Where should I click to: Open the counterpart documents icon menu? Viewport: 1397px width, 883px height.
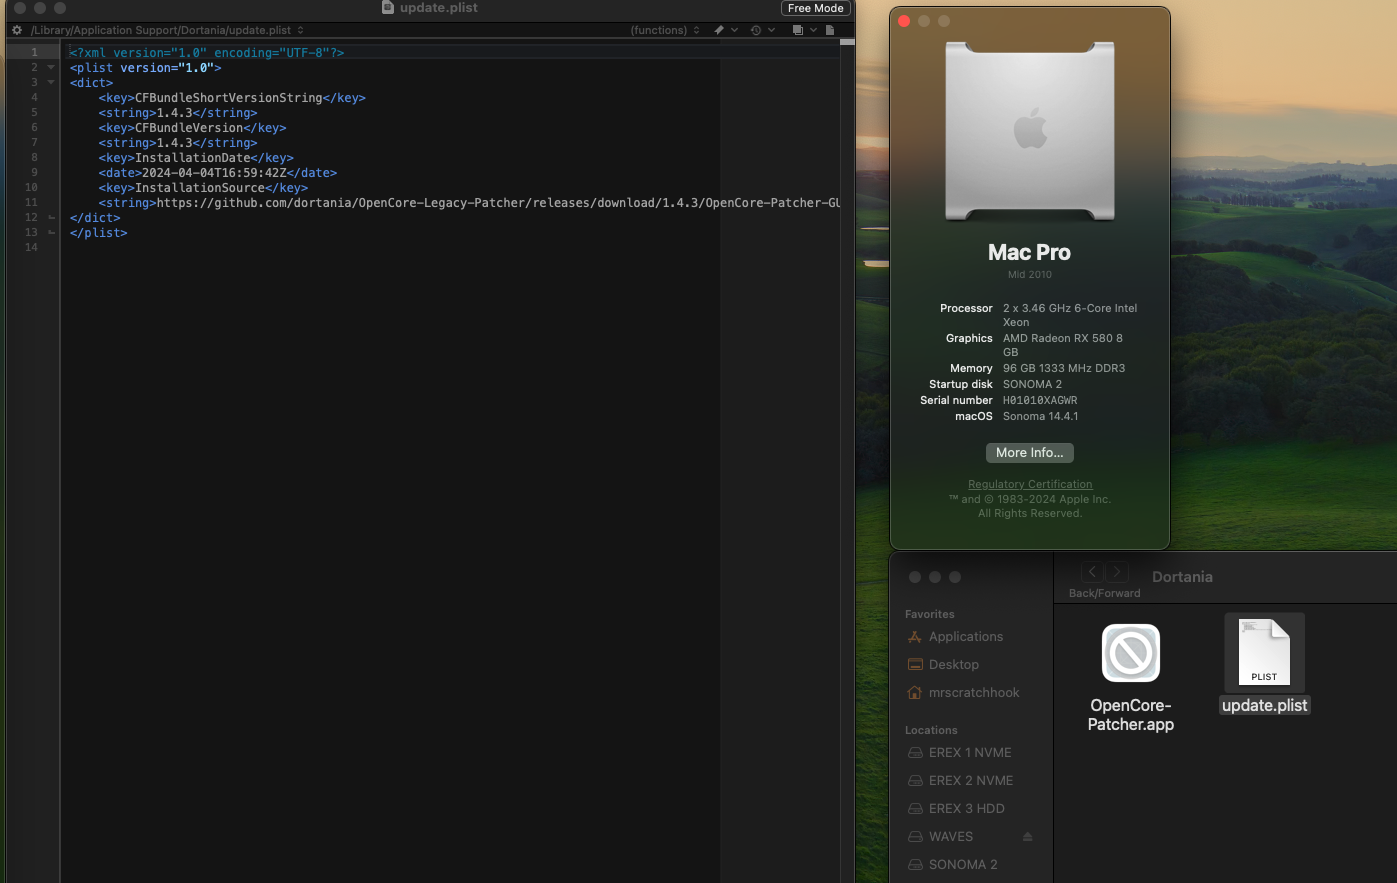(803, 30)
